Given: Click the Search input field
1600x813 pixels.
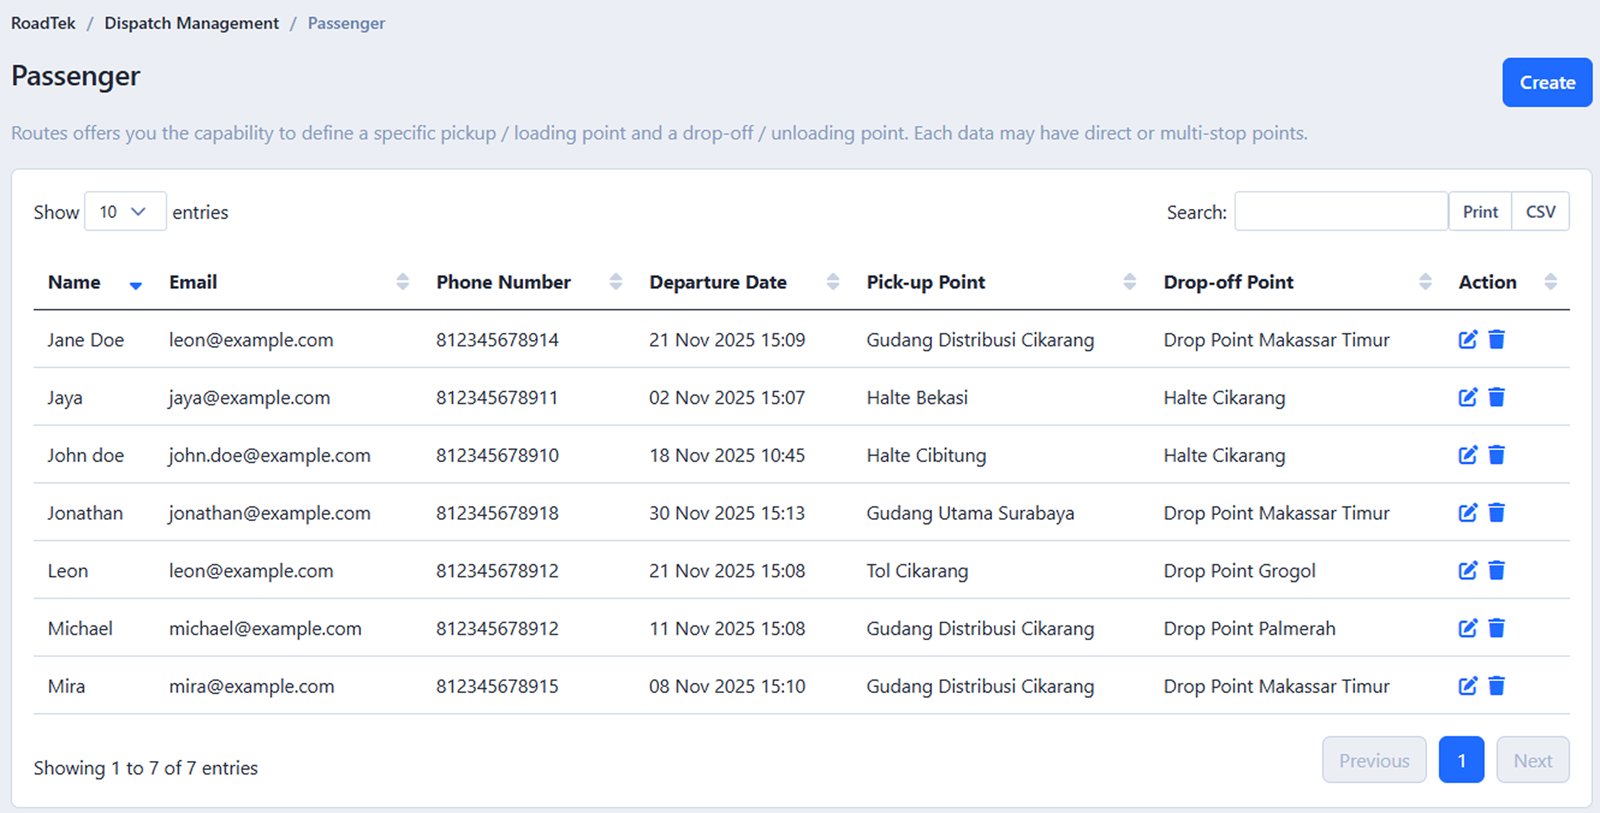Looking at the screenshot, I should pos(1340,212).
